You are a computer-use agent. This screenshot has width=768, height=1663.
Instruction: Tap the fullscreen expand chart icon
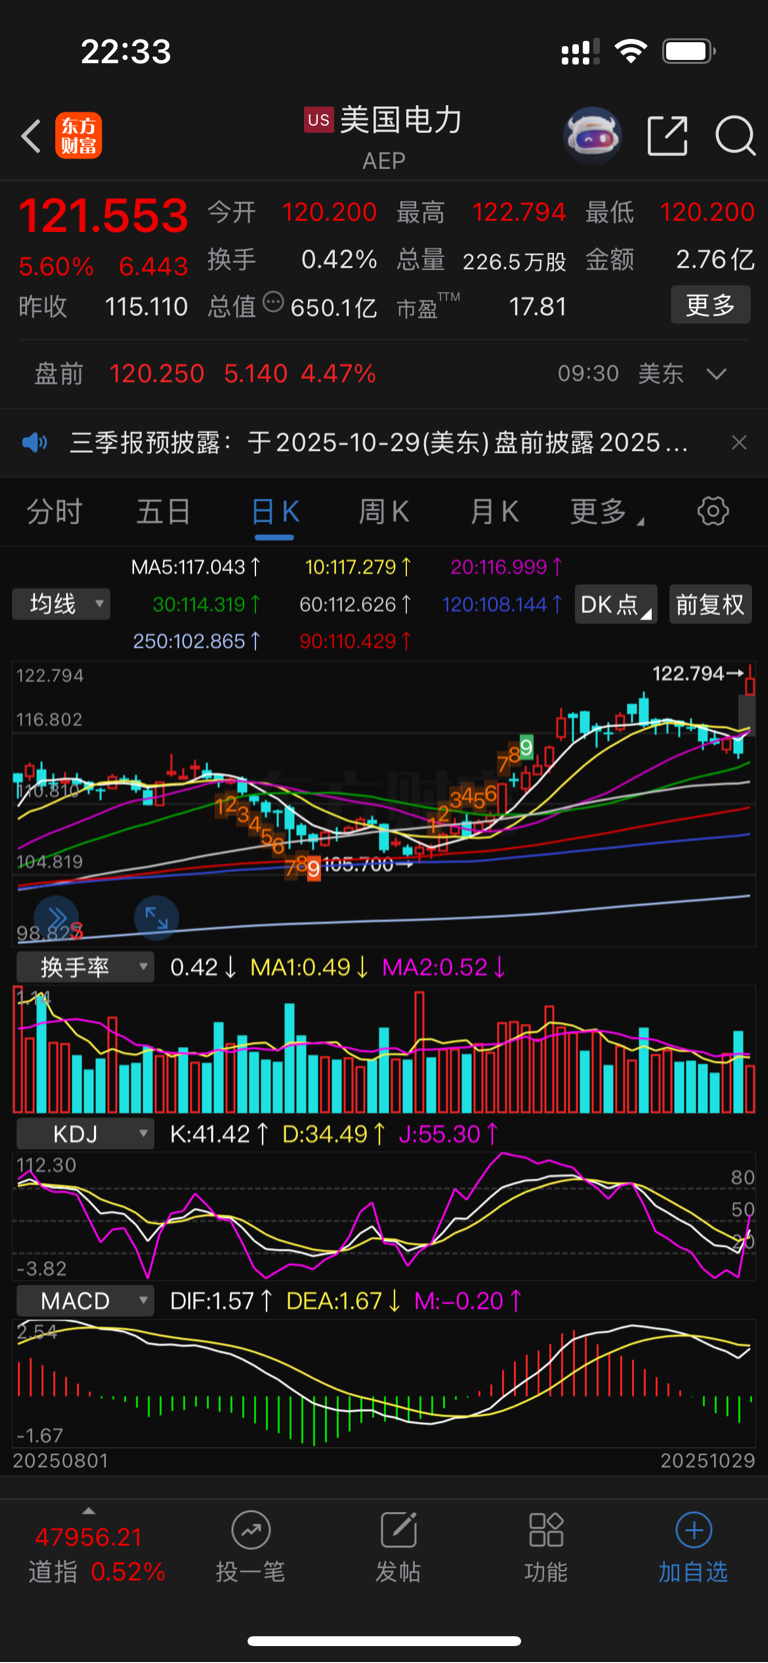coord(156,918)
